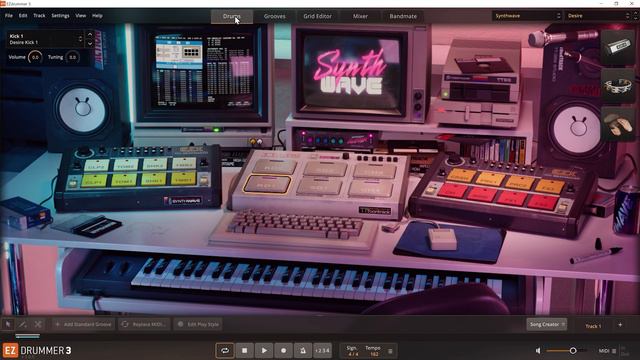
Task: Open Kick 1 instrument selector dropdown
Action: point(46,39)
